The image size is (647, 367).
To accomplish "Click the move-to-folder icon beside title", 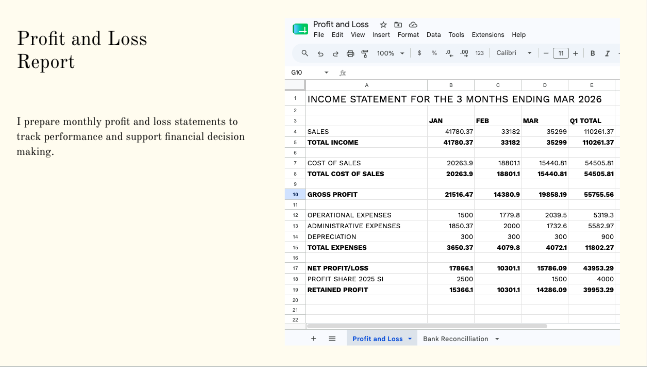I will click(x=398, y=25).
